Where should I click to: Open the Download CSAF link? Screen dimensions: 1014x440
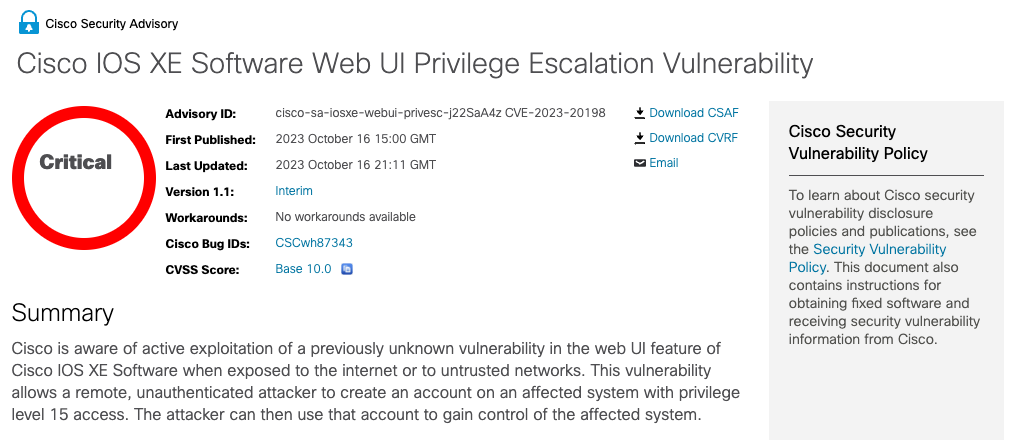tap(694, 113)
